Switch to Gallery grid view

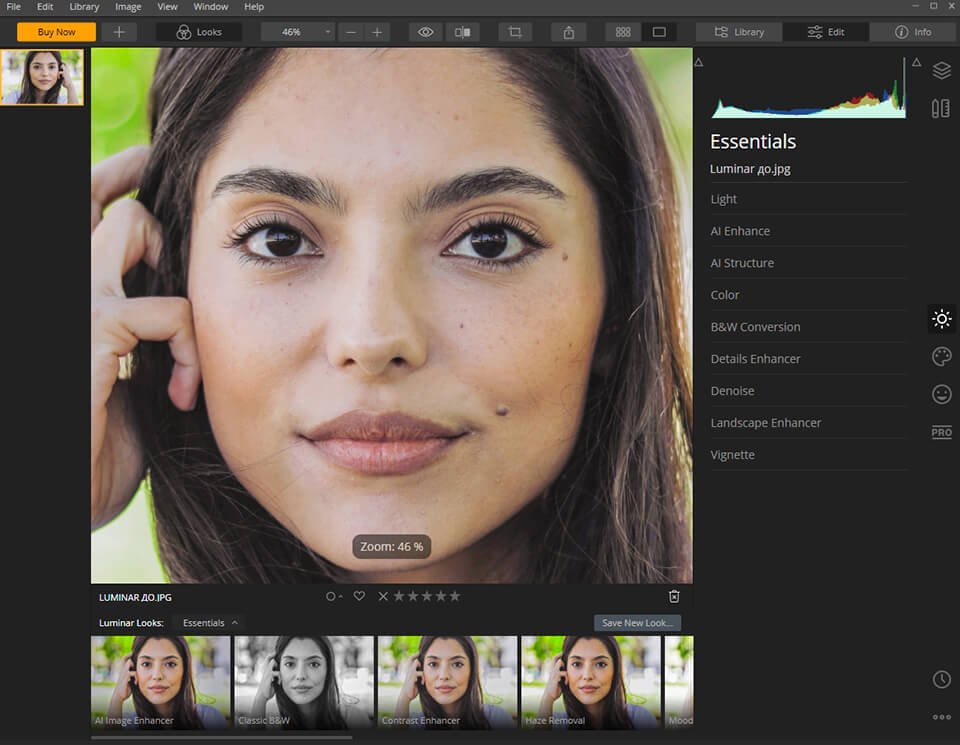pos(622,31)
